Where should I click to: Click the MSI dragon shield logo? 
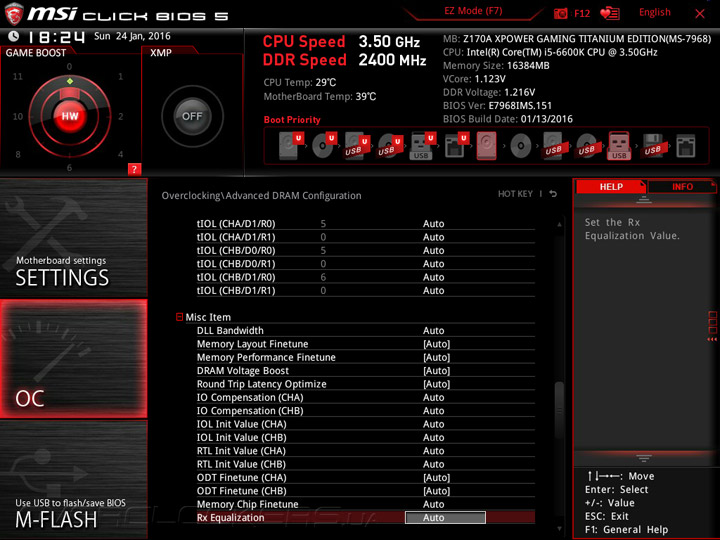pos(14,14)
